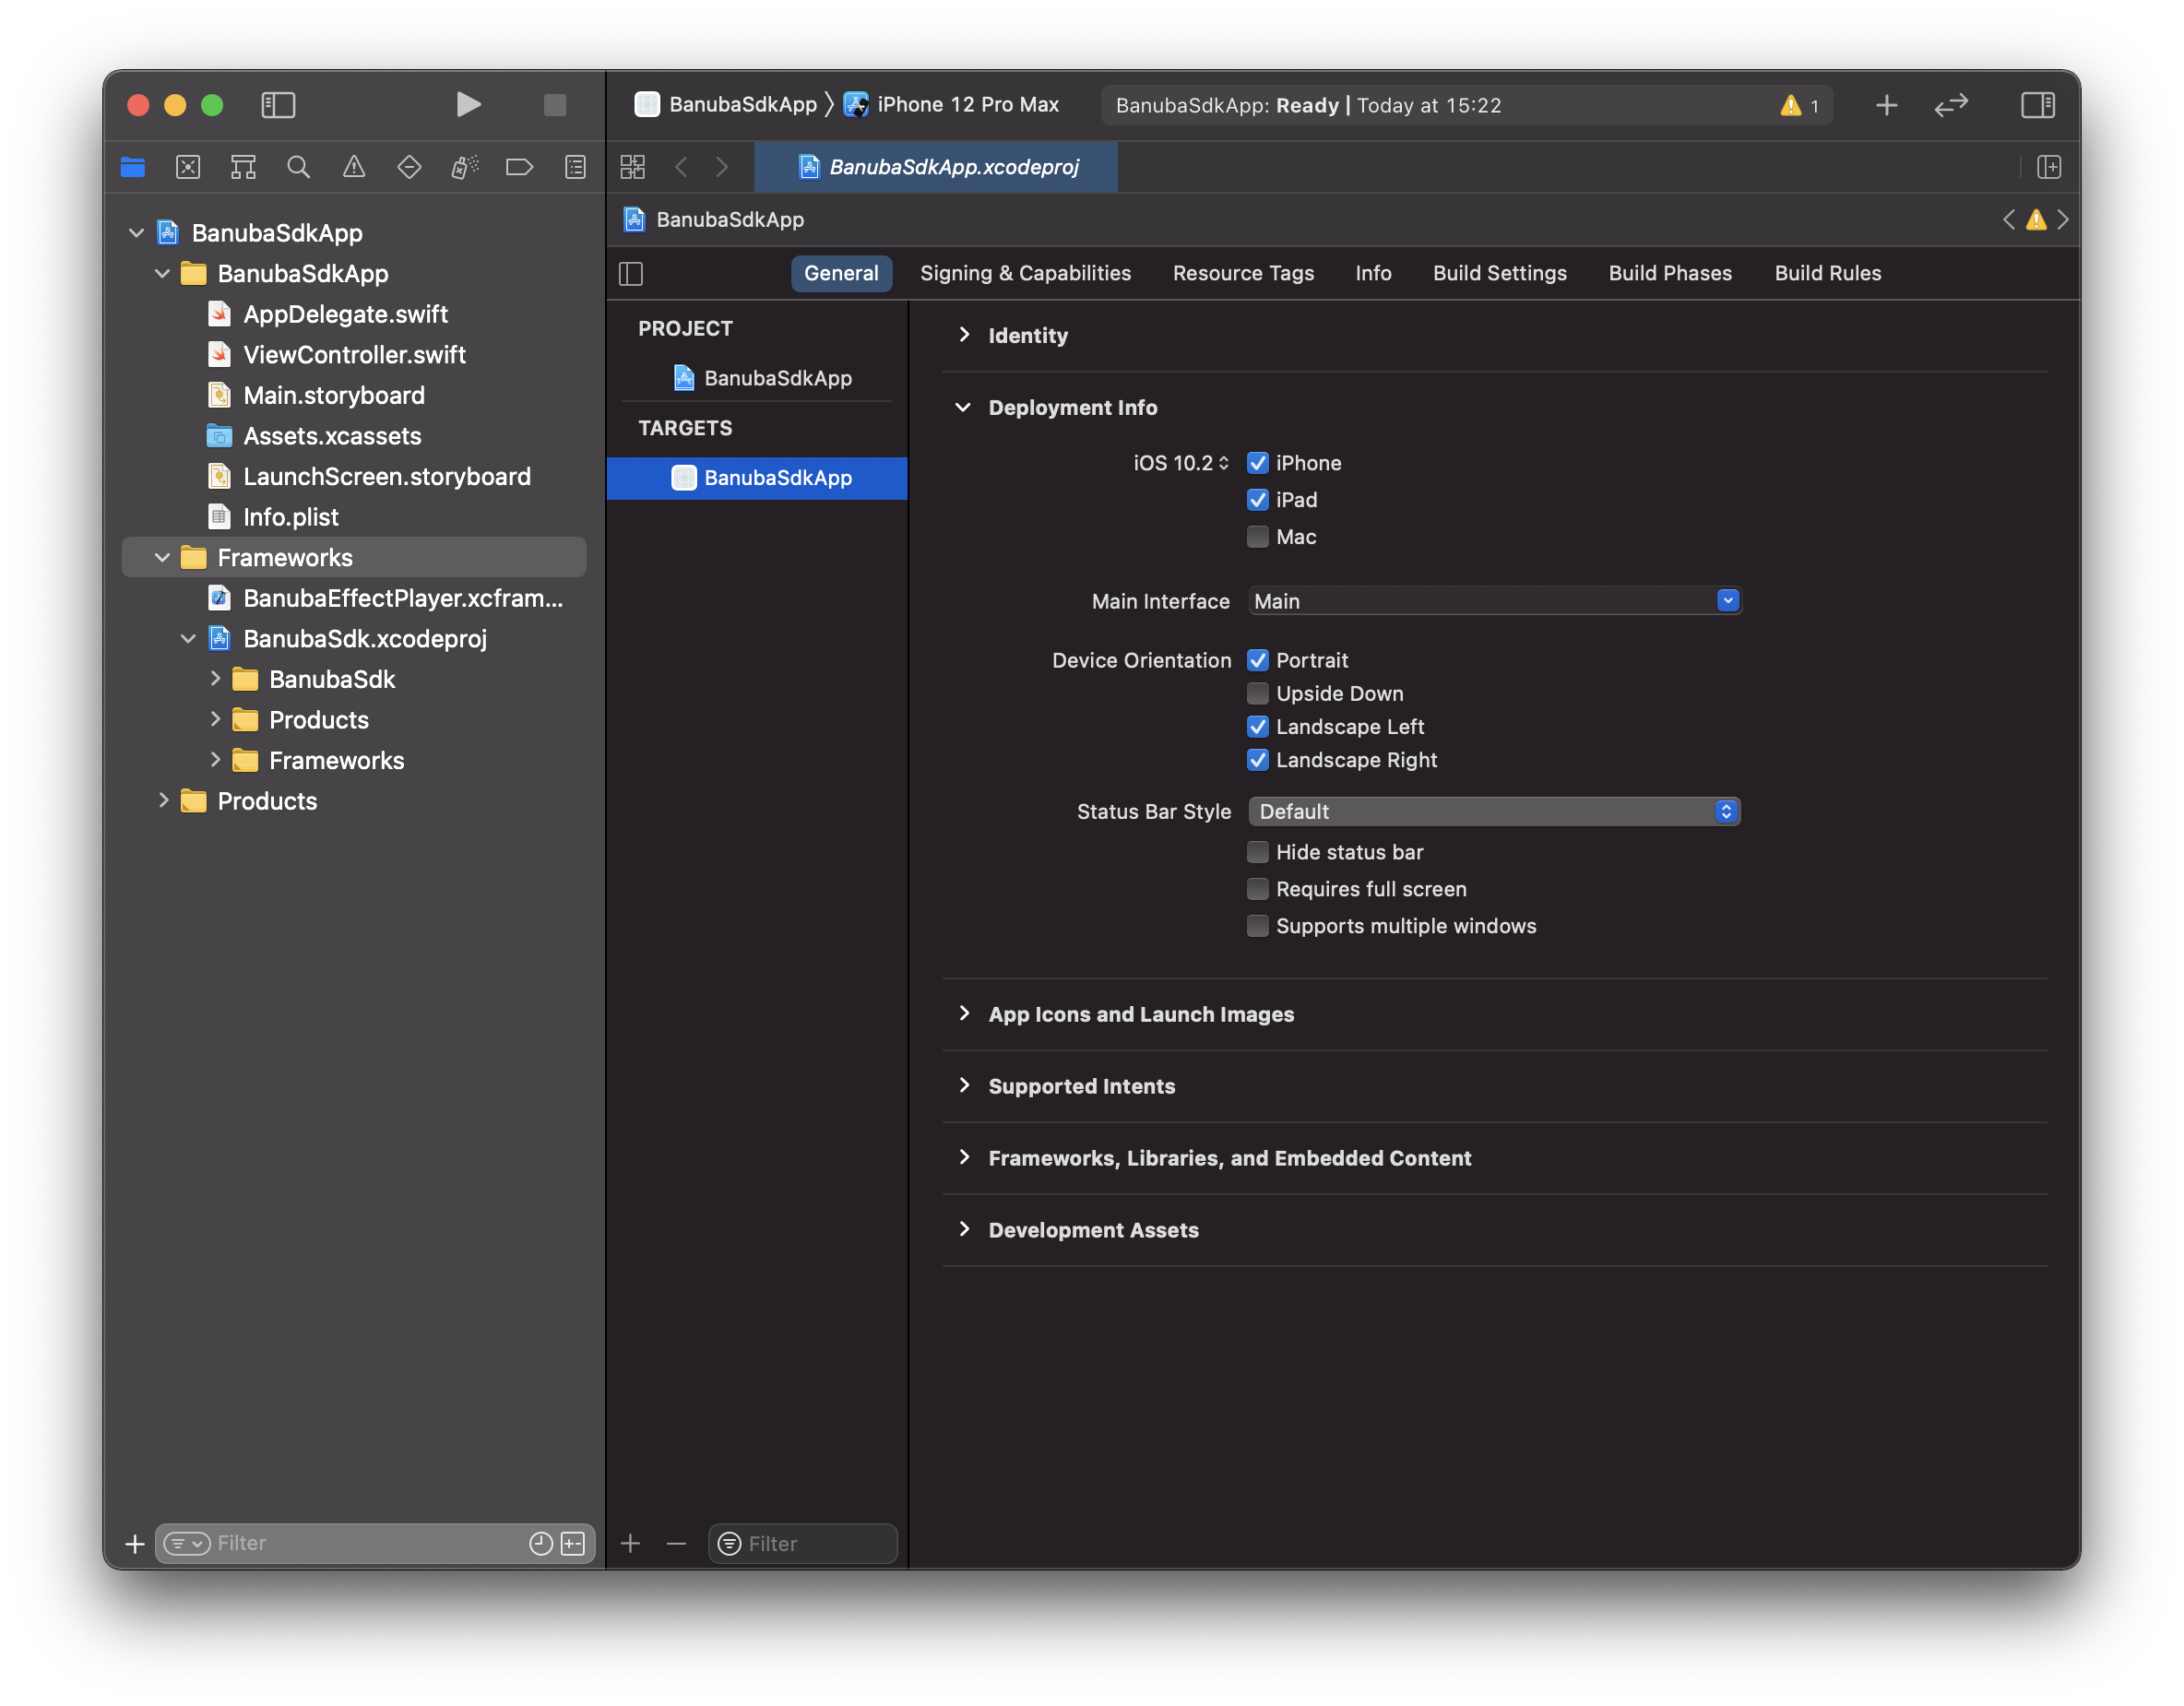Click the code review arrows button

1951,105
